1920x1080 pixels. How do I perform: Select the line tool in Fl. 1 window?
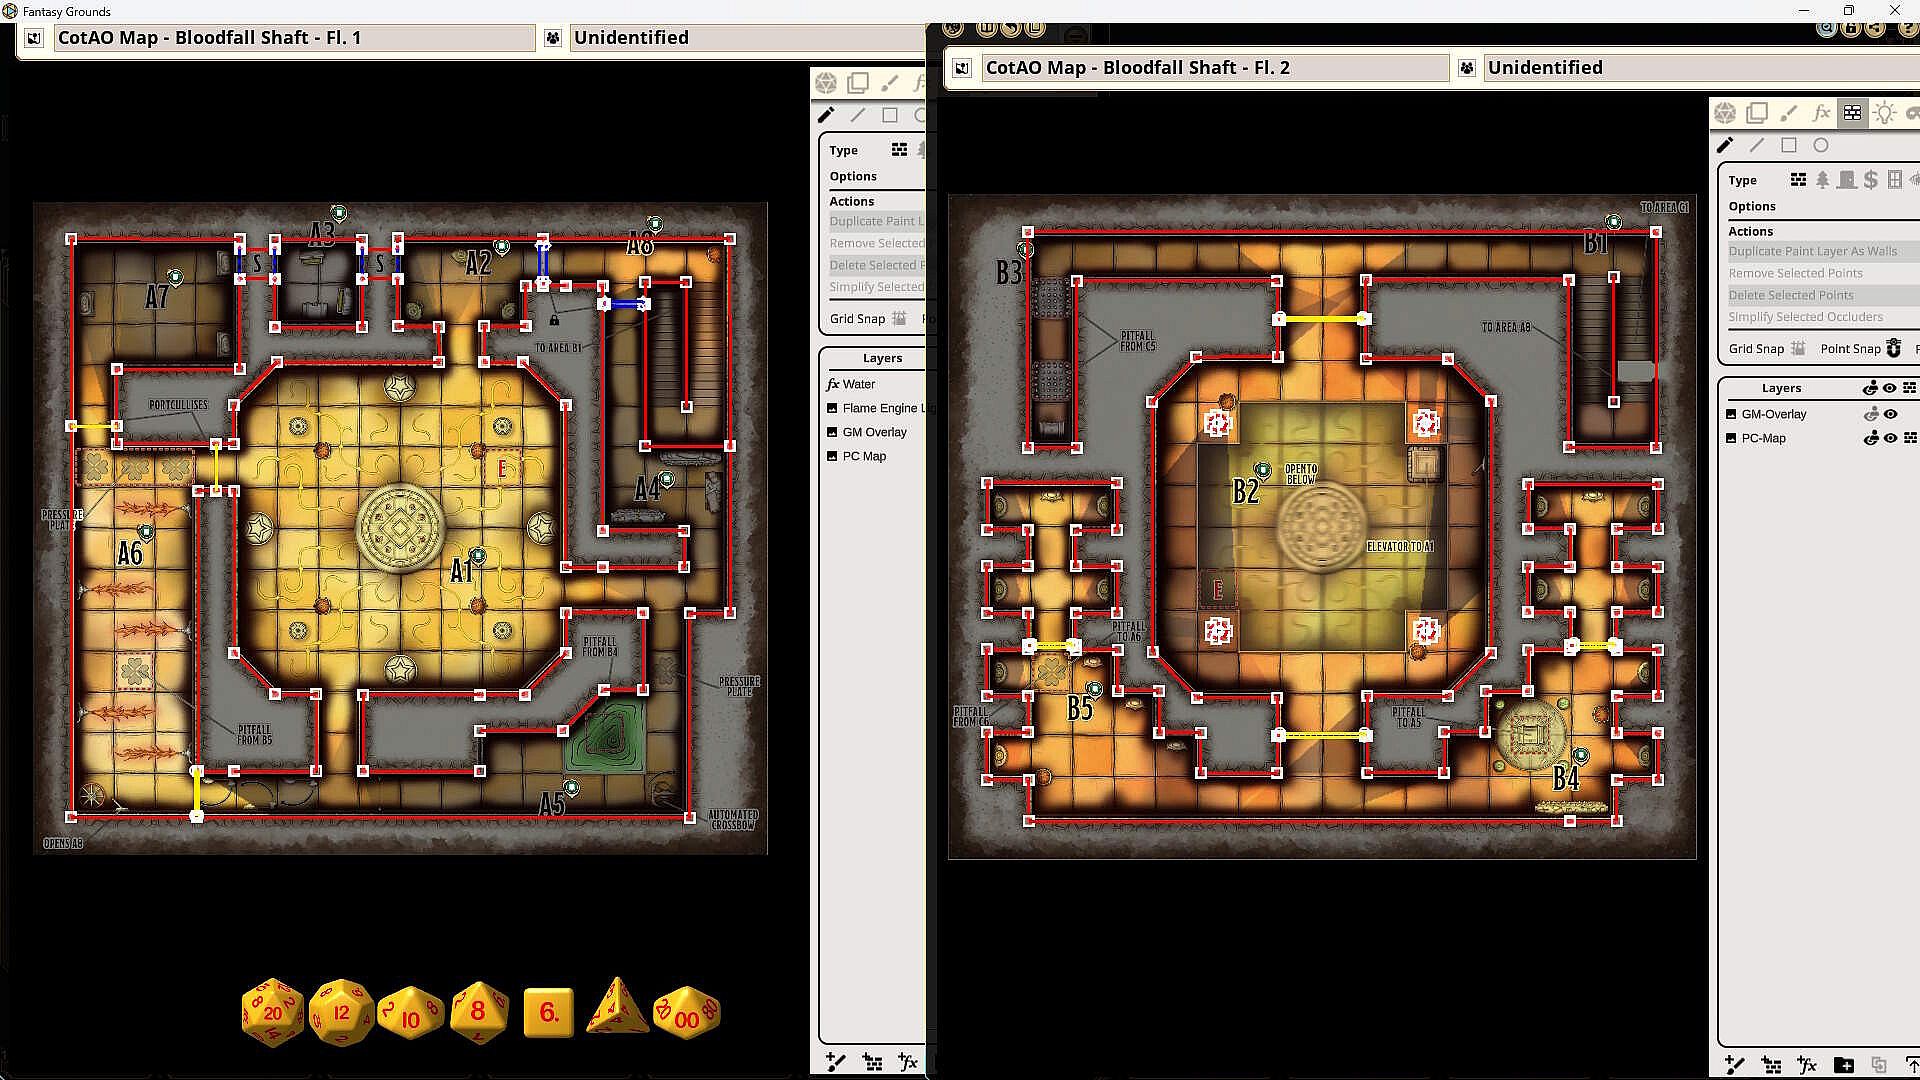point(858,115)
